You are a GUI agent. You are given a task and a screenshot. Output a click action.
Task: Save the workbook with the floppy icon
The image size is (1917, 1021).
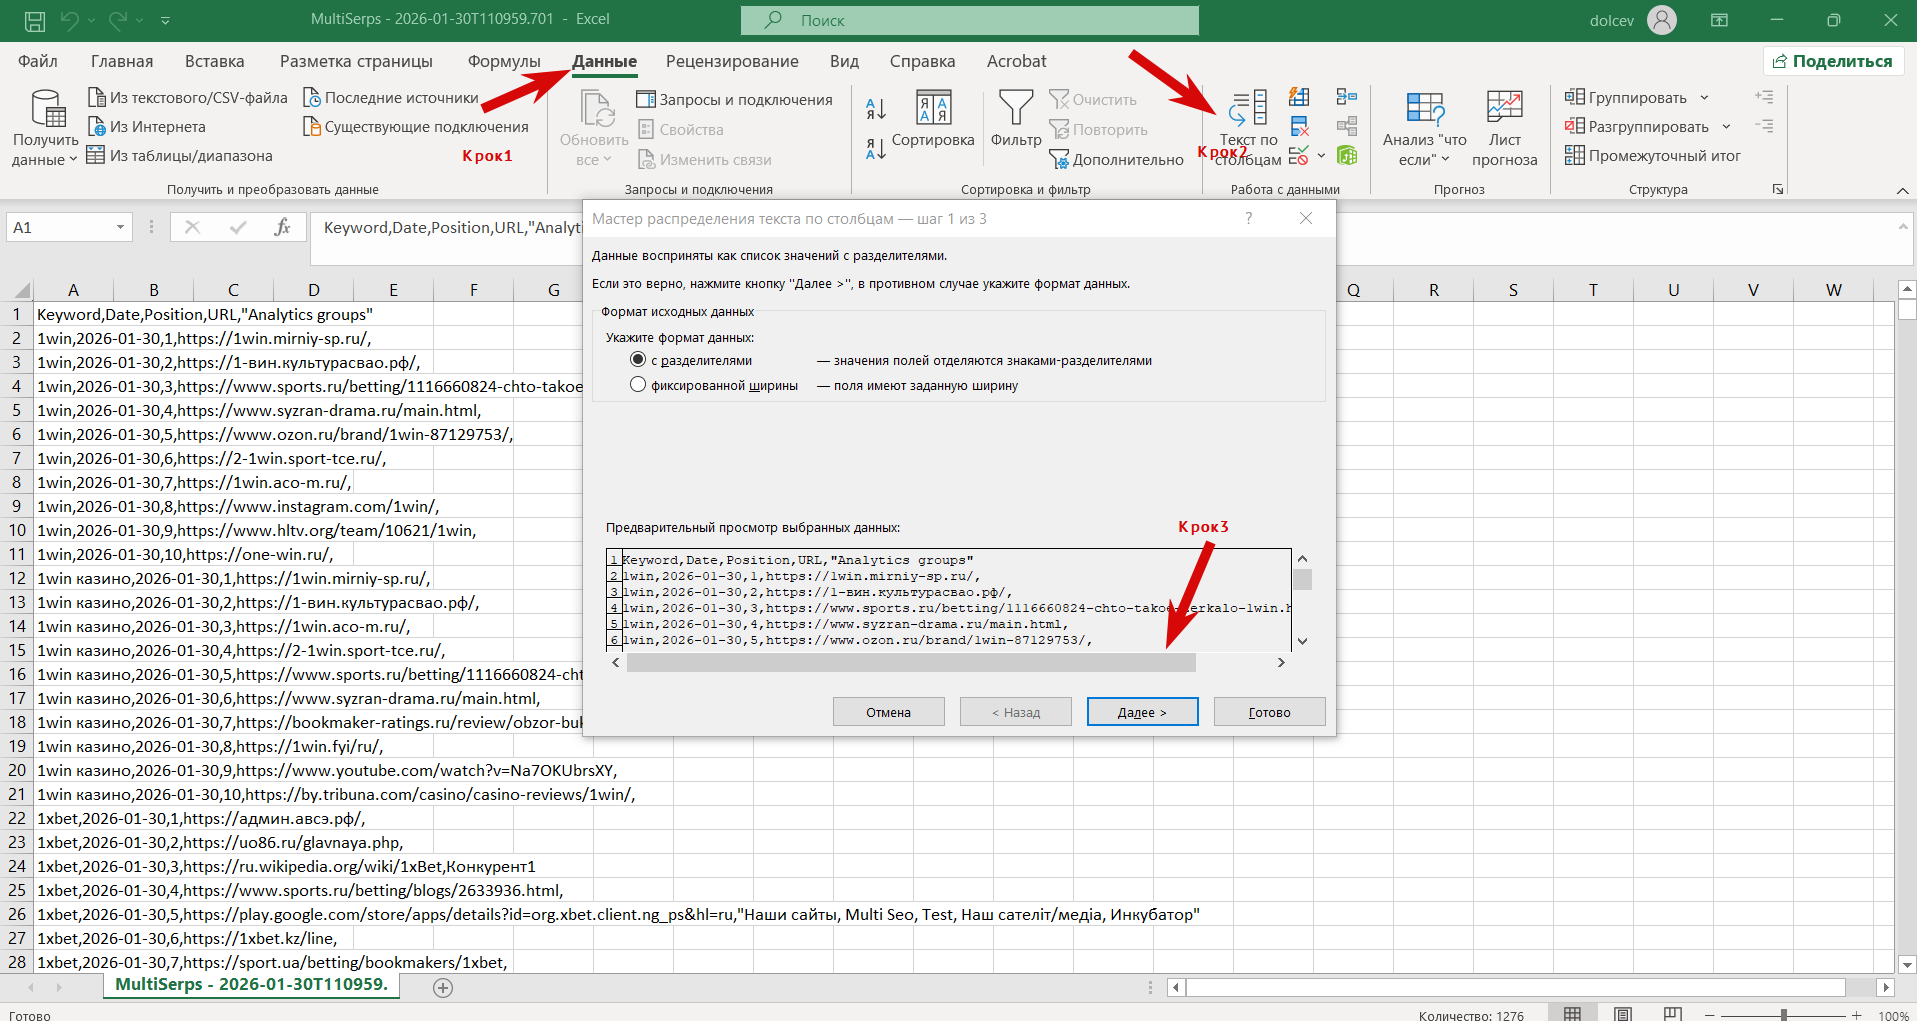coord(34,20)
